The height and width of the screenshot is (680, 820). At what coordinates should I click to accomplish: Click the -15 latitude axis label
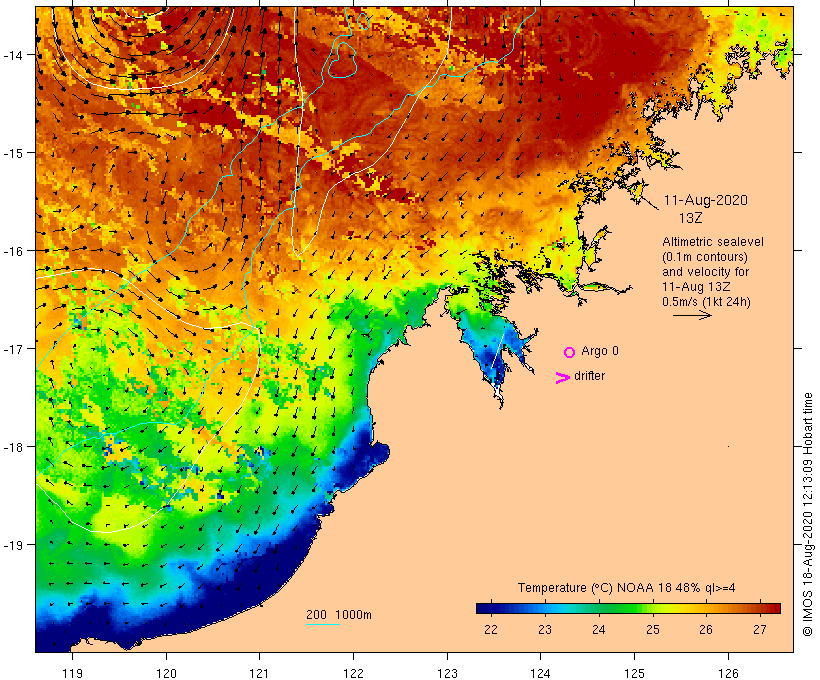click(x=12, y=153)
